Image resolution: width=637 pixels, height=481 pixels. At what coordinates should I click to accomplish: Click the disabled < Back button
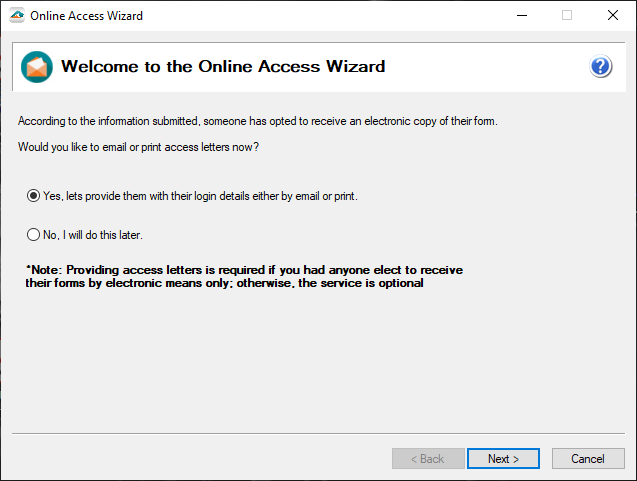(x=428, y=459)
